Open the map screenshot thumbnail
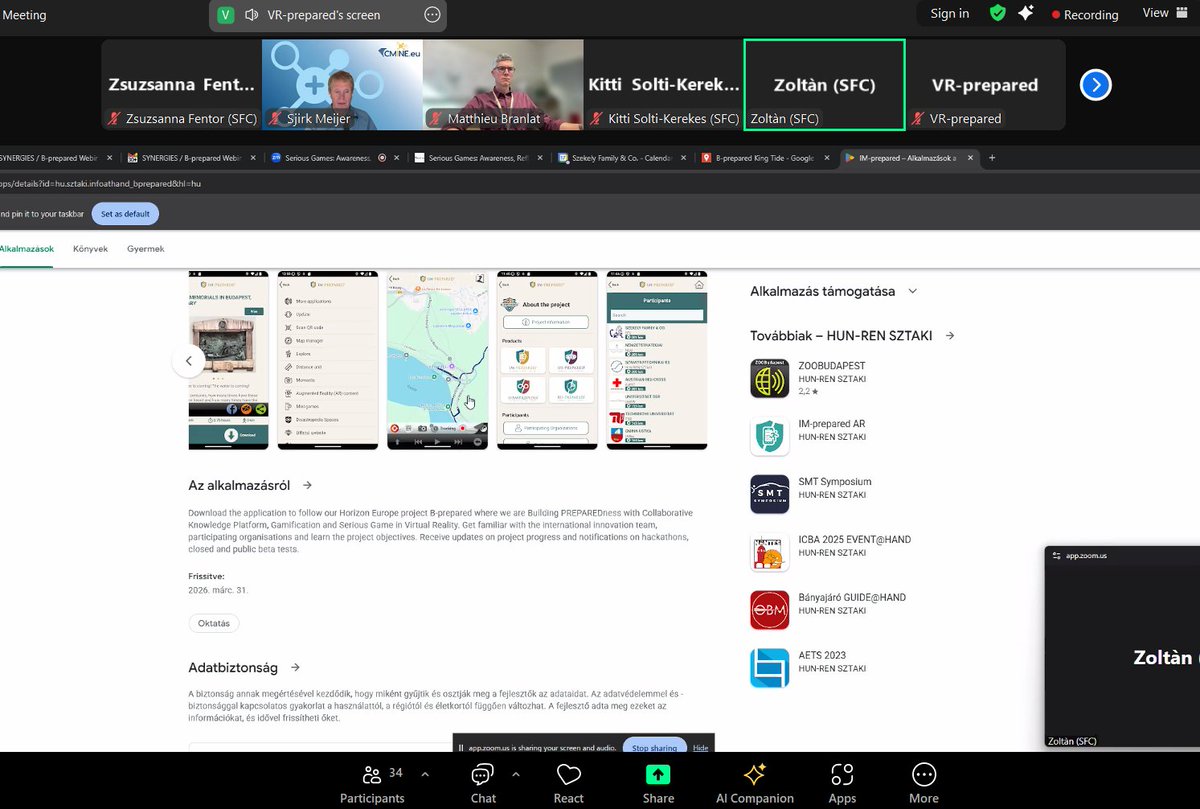 (437, 360)
